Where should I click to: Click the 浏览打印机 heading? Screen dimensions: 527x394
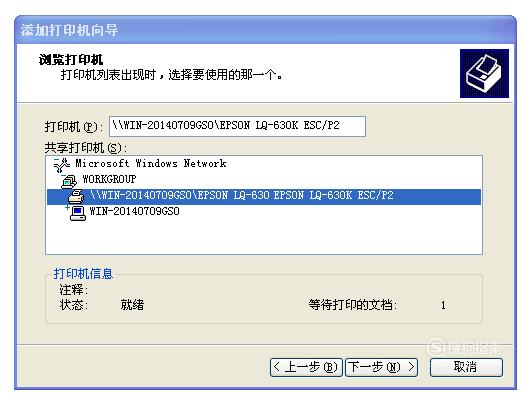click(x=71, y=60)
